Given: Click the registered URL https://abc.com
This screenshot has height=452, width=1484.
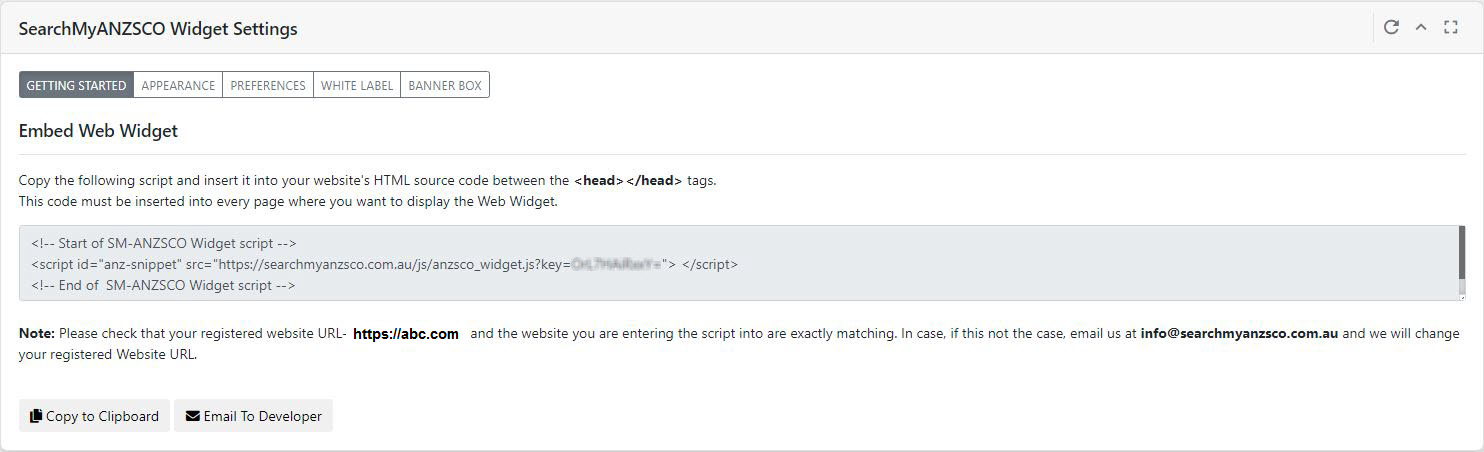Looking at the screenshot, I should point(406,334).
